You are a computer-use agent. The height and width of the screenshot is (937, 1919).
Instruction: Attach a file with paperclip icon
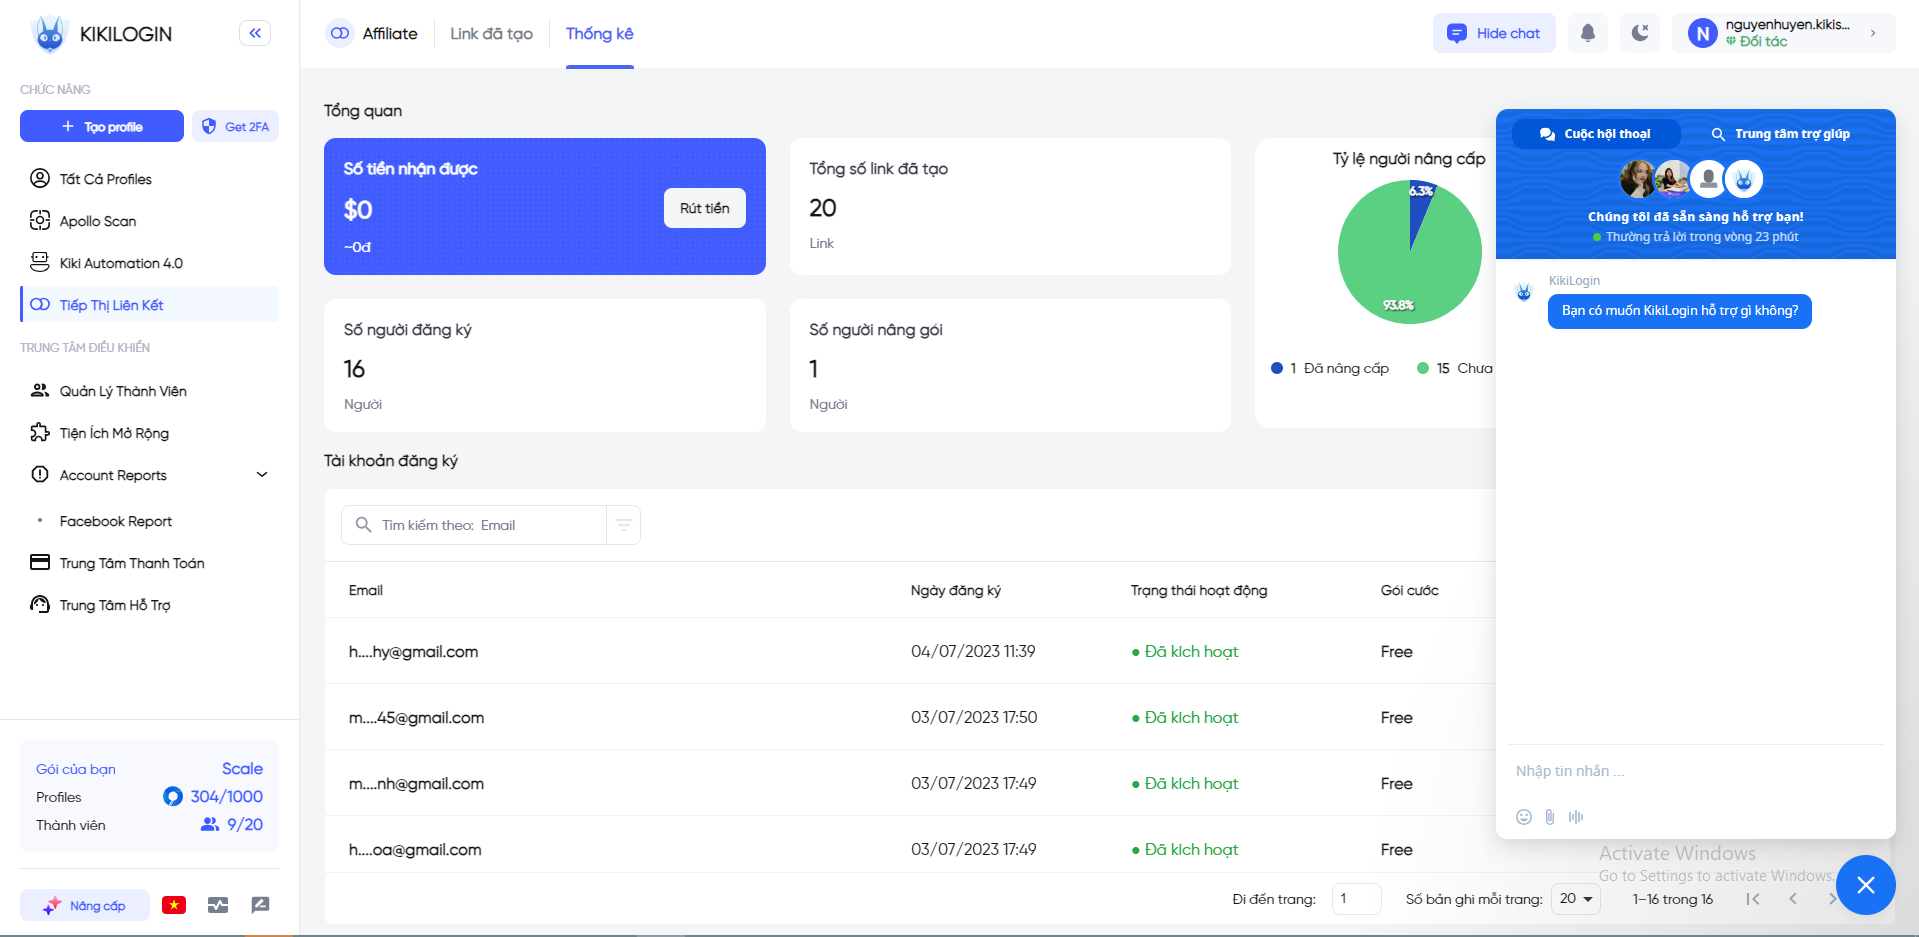pos(1550,817)
